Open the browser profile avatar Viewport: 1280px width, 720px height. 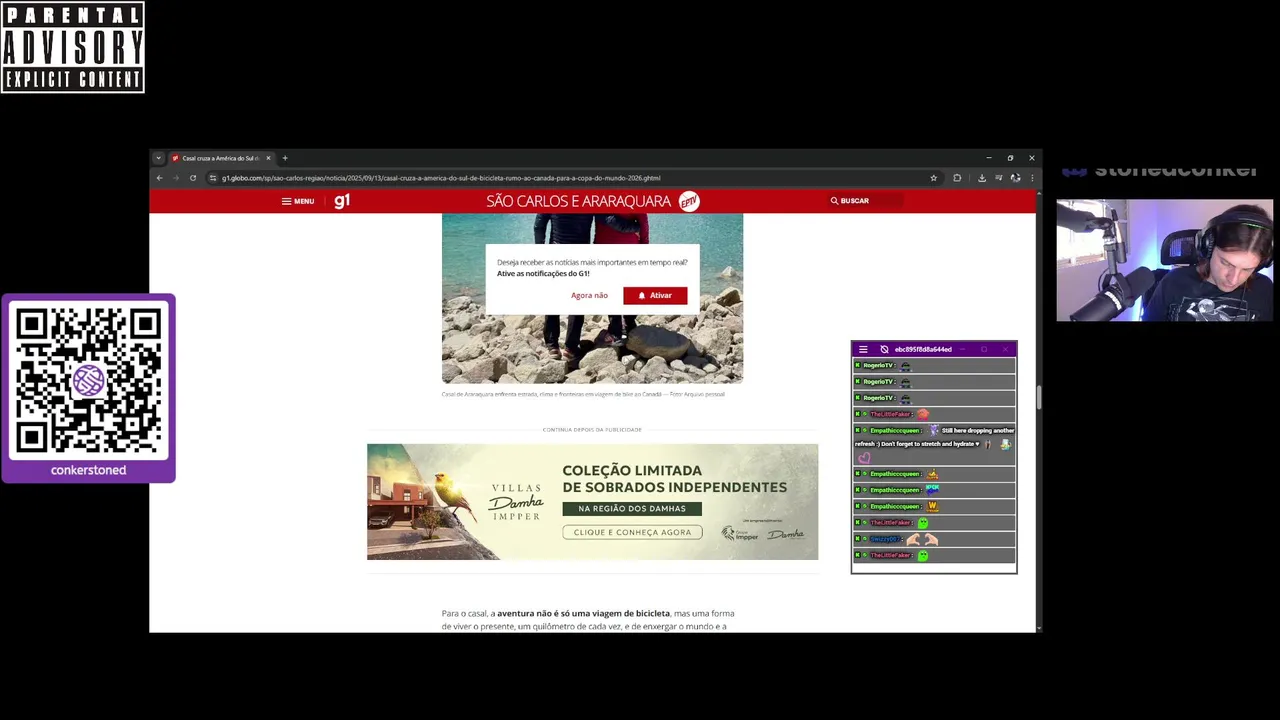click(x=1015, y=178)
